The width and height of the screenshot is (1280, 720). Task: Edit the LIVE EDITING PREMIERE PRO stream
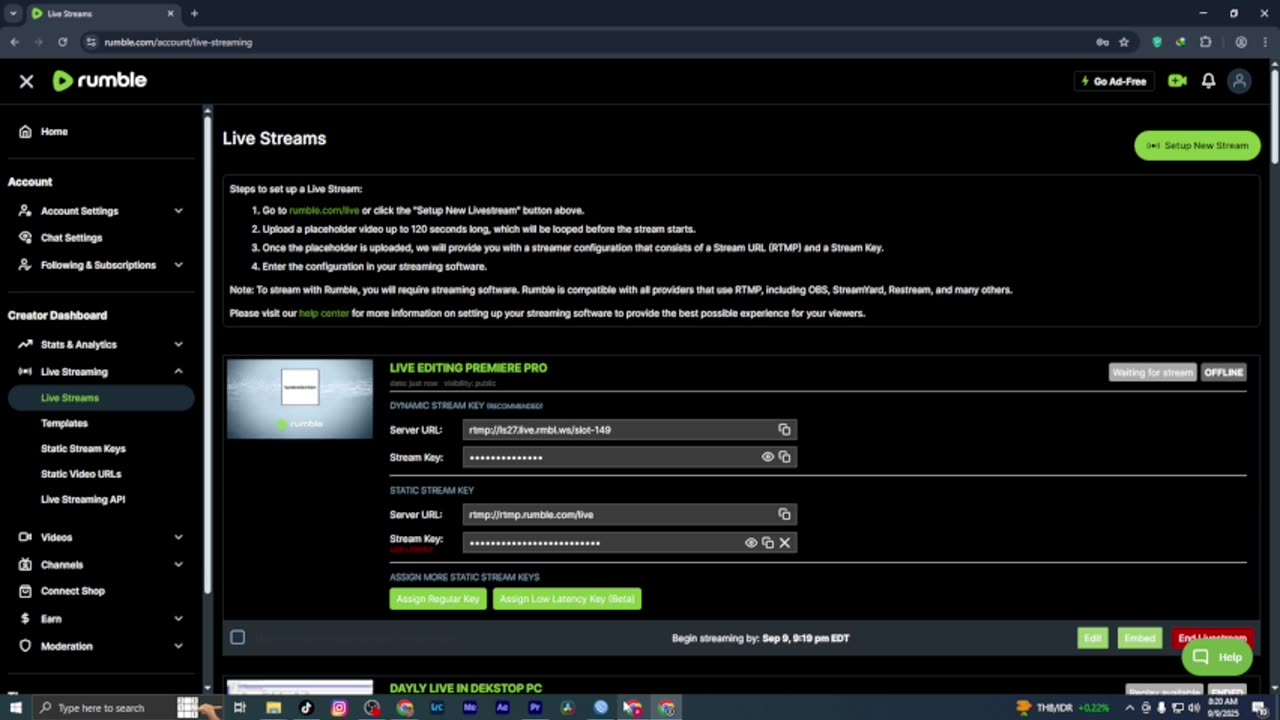[x=1092, y=638]
